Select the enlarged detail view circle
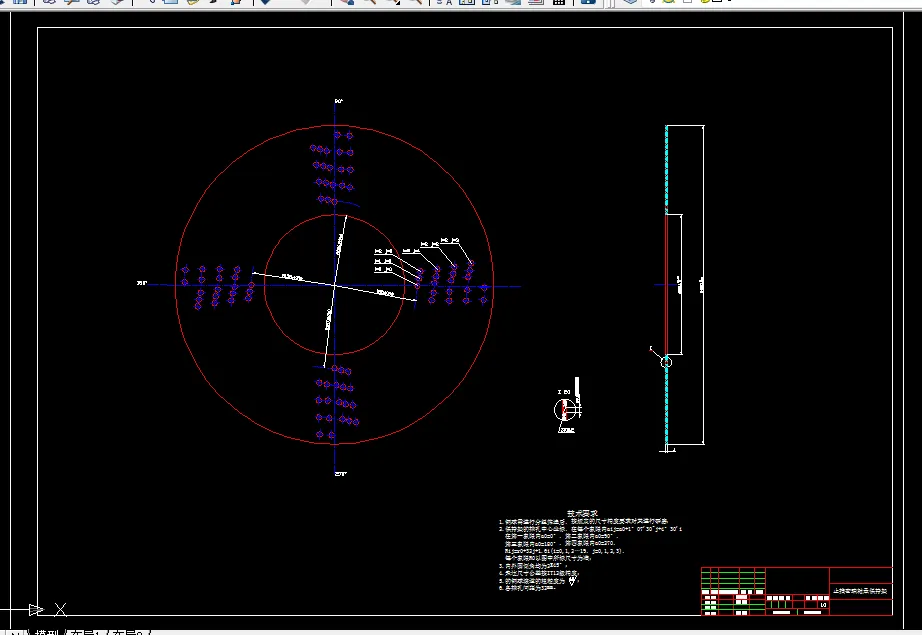 [563, 409]
